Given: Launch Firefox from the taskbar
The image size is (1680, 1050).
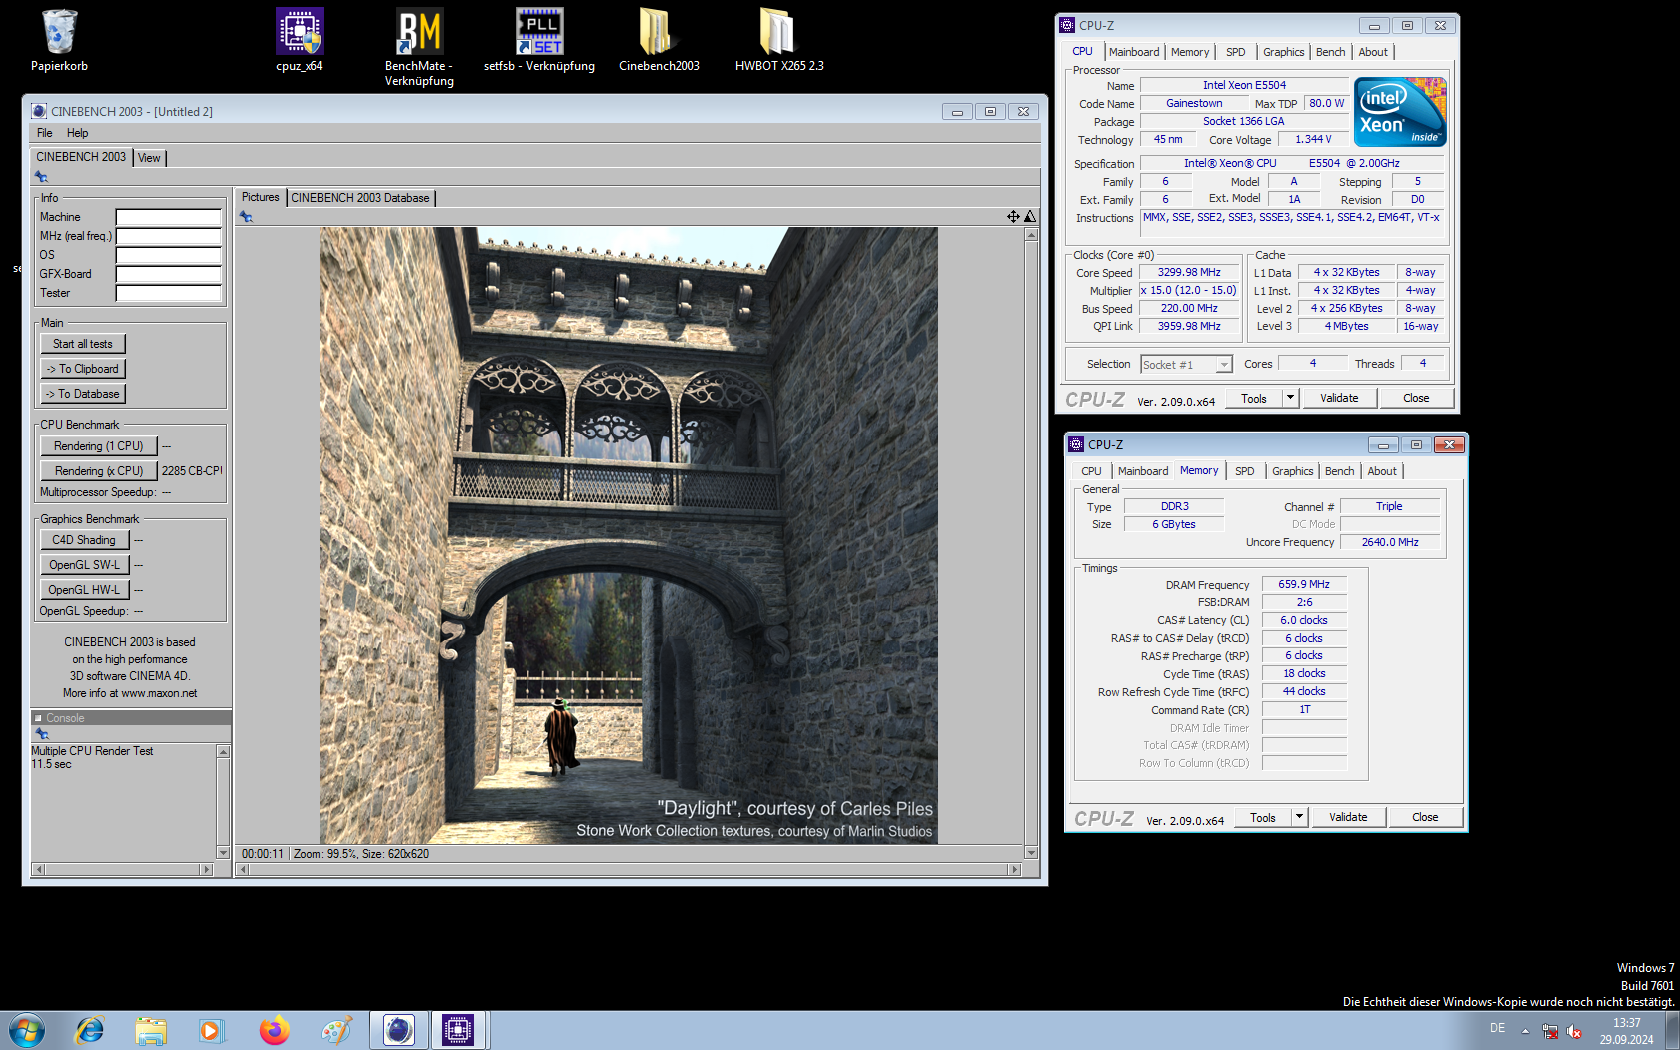Looking at the screenshot, I should pyautogui.click(x=273, y=1030).
